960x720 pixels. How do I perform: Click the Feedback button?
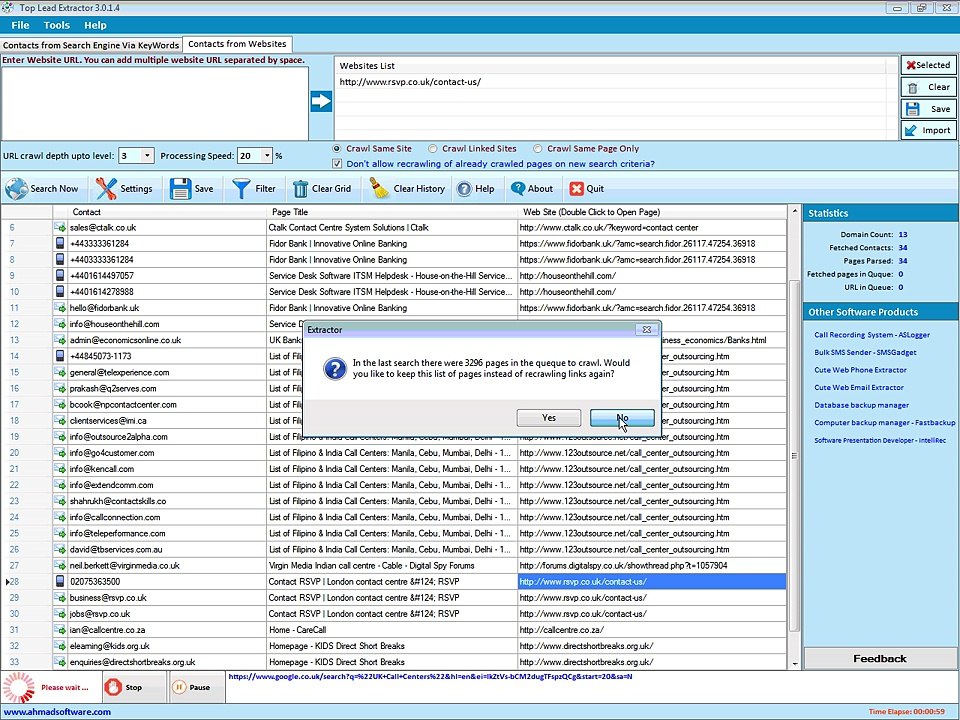coord(880,659)
